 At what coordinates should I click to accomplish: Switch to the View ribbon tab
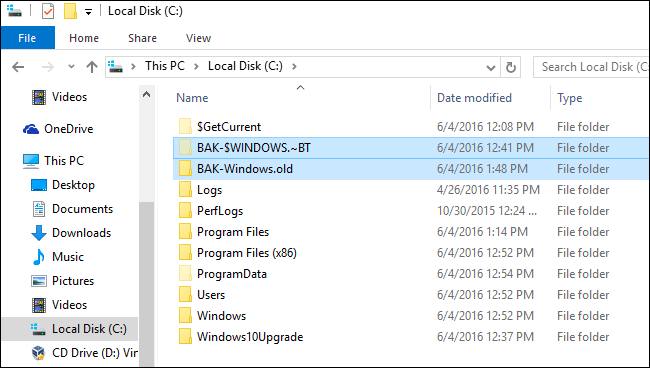pos(198,38)
